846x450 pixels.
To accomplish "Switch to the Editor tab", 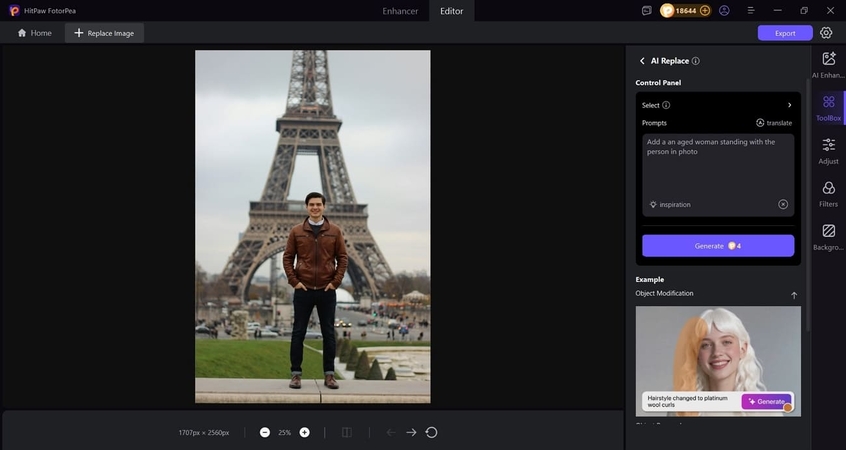I will click(452, 11).
